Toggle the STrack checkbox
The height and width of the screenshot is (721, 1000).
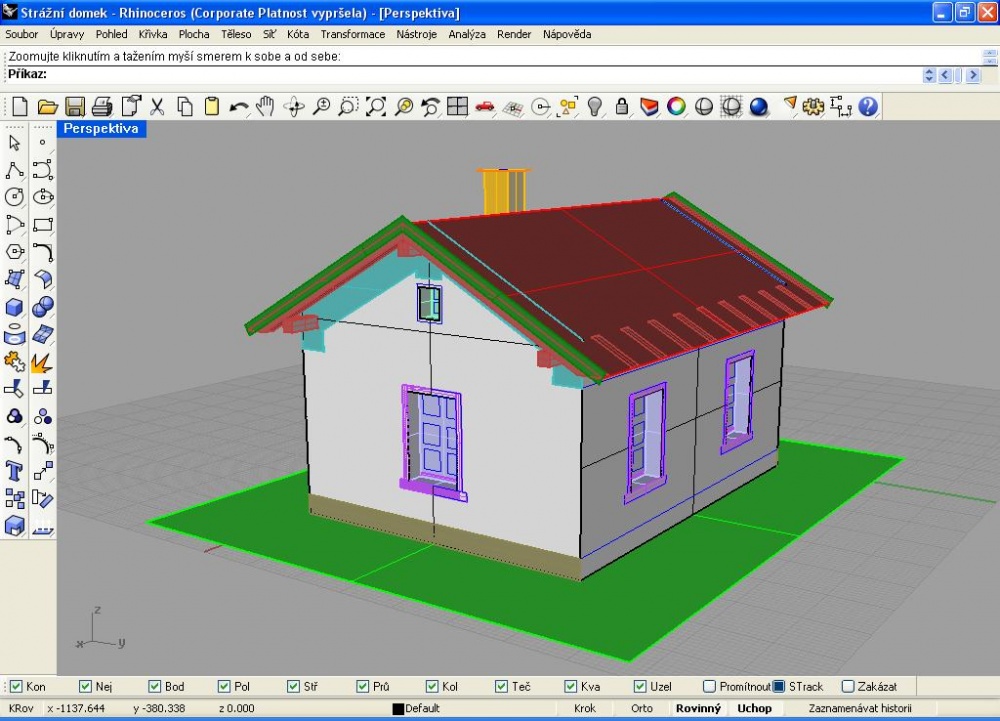click(x=779, y=687)
